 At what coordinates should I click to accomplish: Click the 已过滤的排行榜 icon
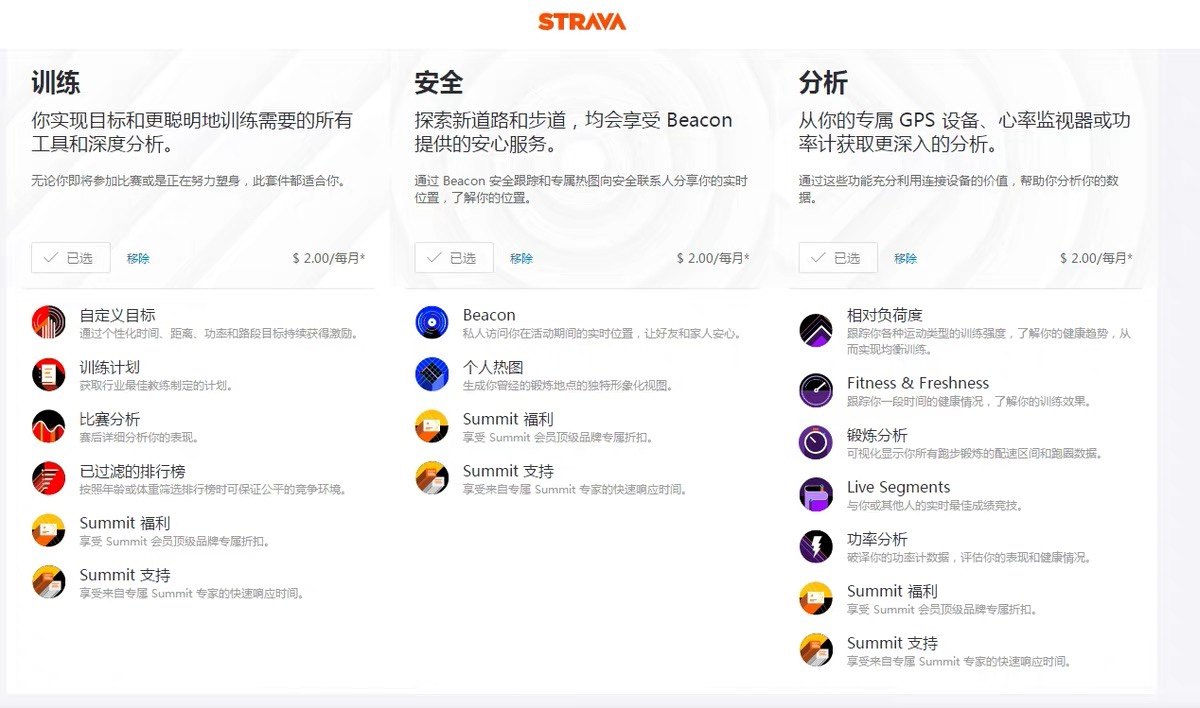click(x=48, y=478)
